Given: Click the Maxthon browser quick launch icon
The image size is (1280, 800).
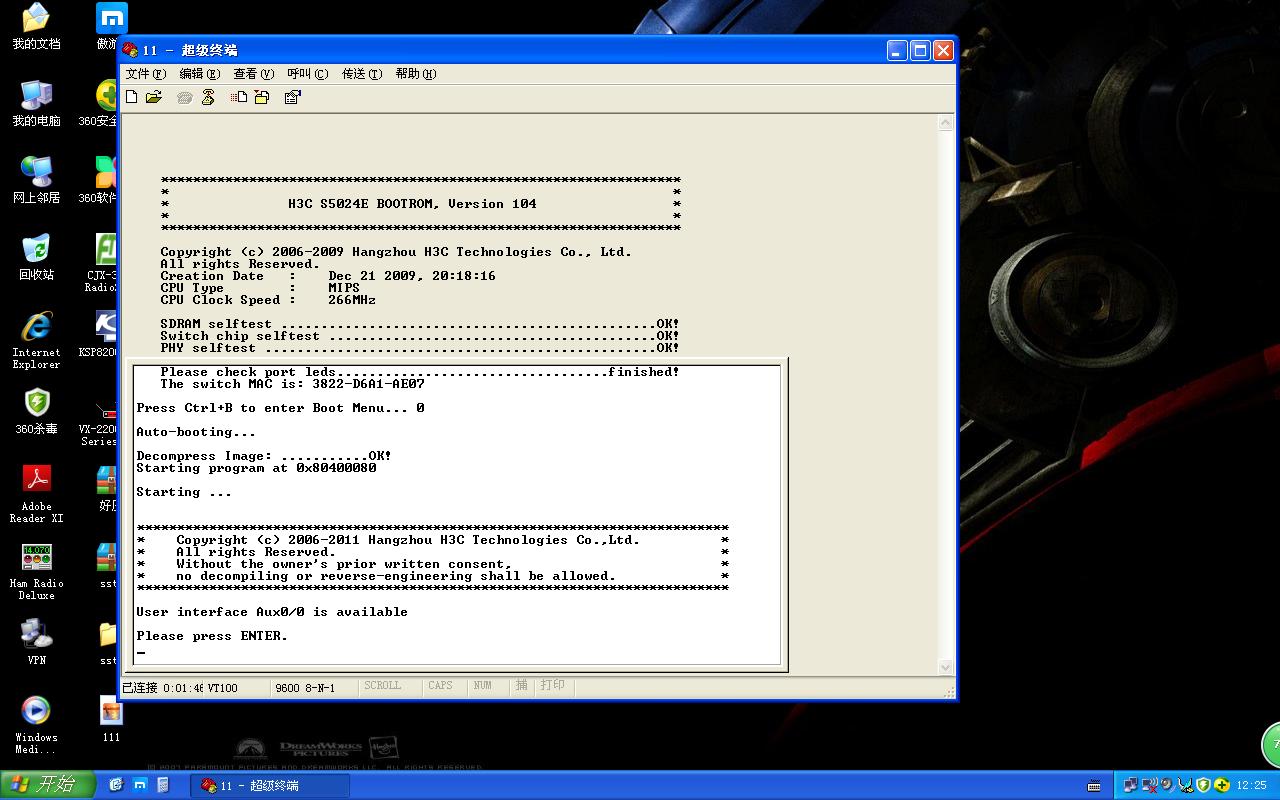Looking at the screenshot, I should pos(140,785).
